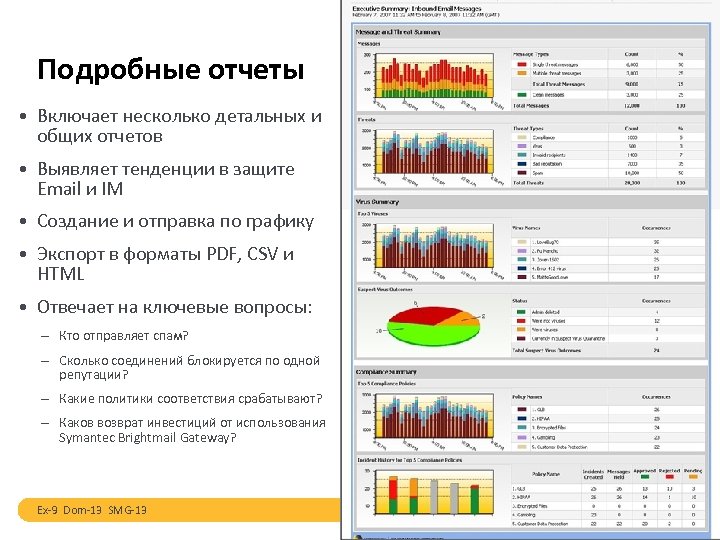
Task: Click the 5. Customer Data Protection incident row
Action: click(x=608, y=523)
